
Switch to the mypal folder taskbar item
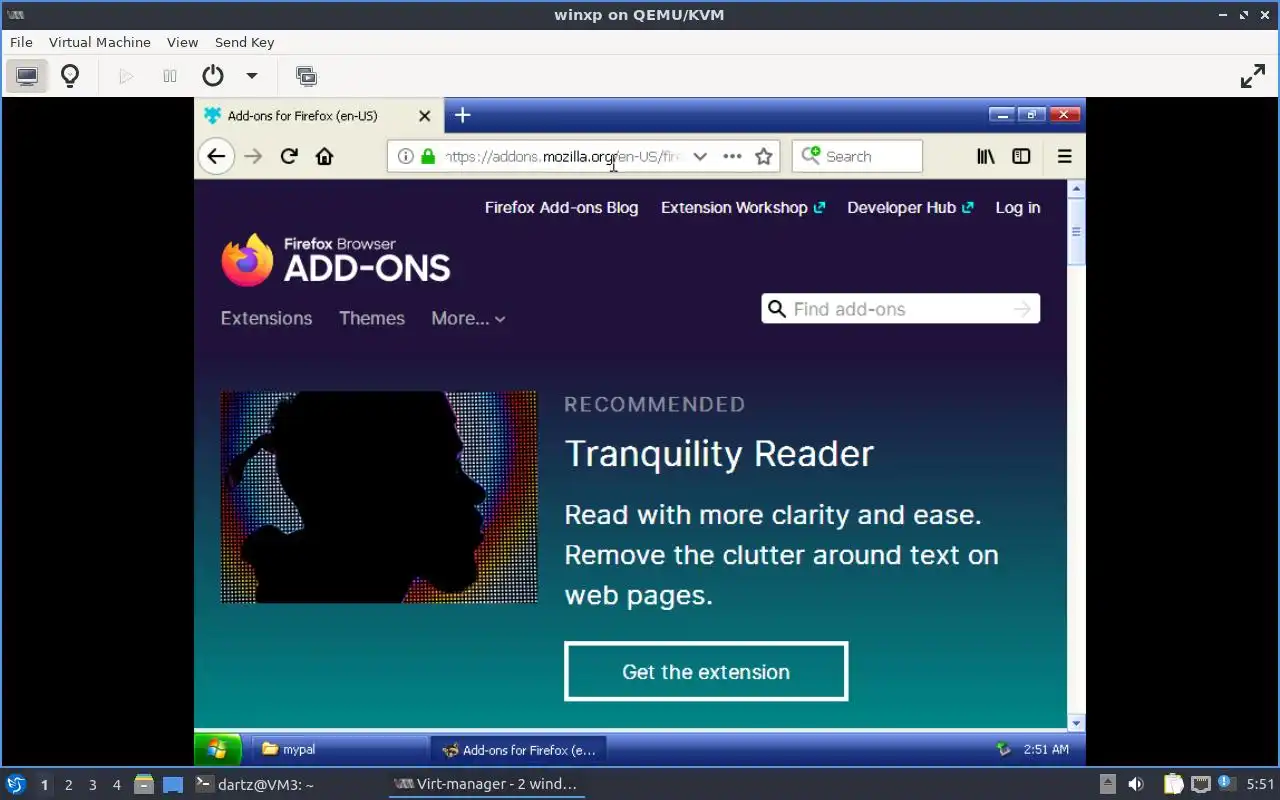click(338, 749)
